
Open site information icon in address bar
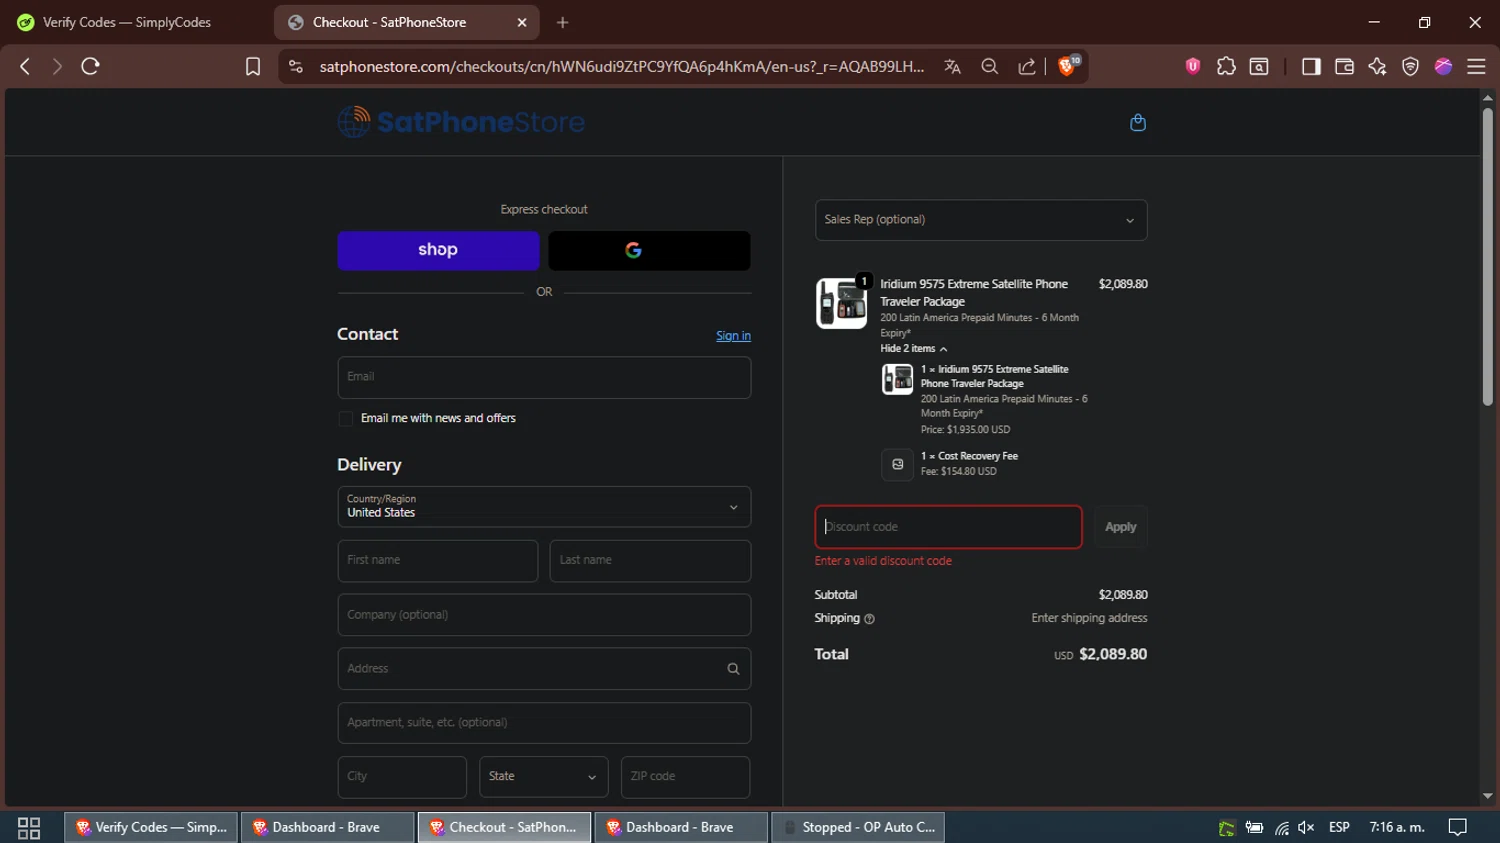[x=295, y=66]
